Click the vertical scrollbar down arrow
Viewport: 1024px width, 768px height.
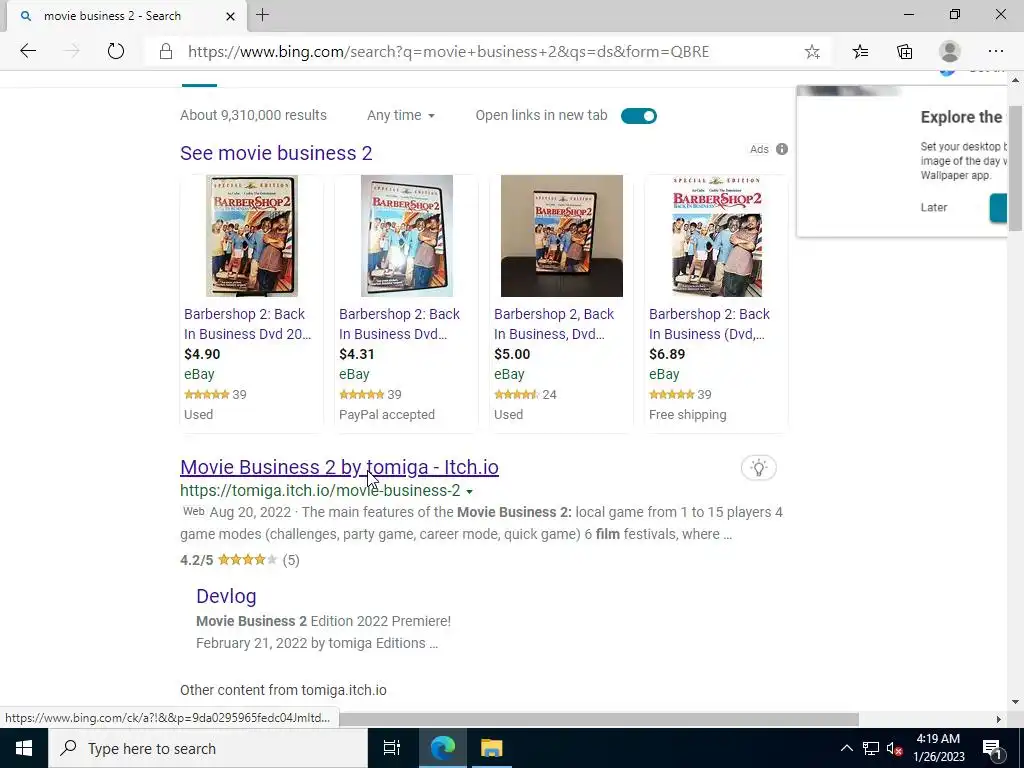(x=1015, y=702)
